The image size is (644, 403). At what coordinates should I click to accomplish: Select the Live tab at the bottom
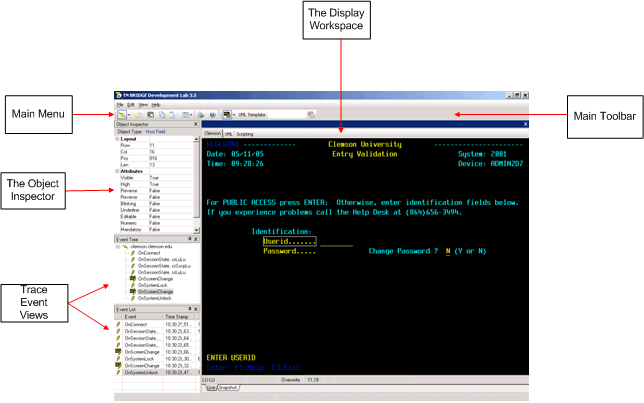click(x=211, y=387)
